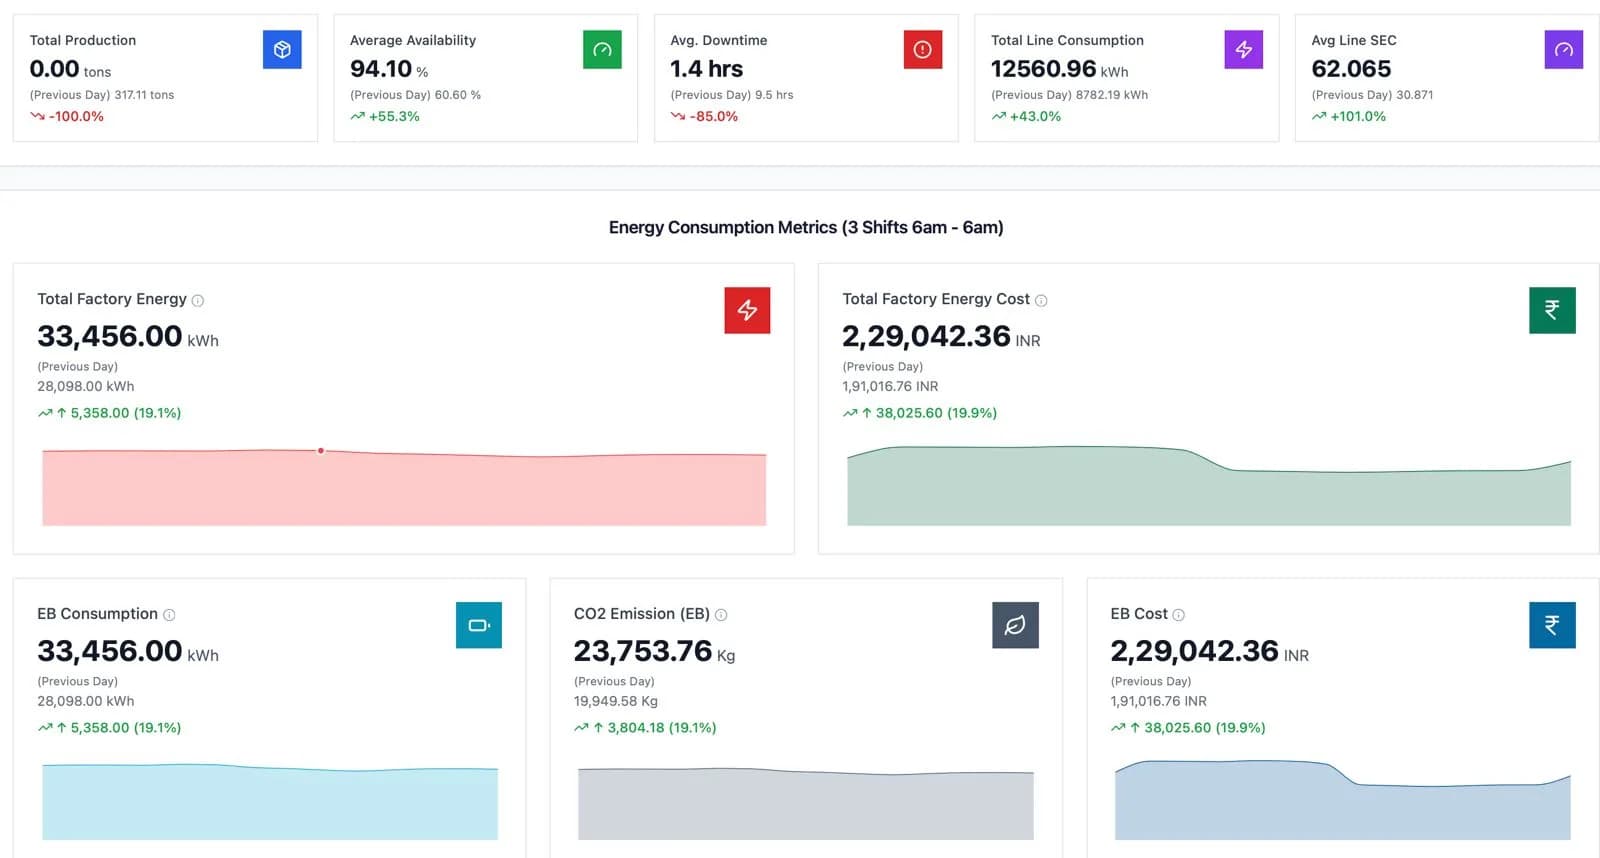
Task: Open info tooltip next to Total Factory Energy Cost
Action: click(x=1041, y=300)
